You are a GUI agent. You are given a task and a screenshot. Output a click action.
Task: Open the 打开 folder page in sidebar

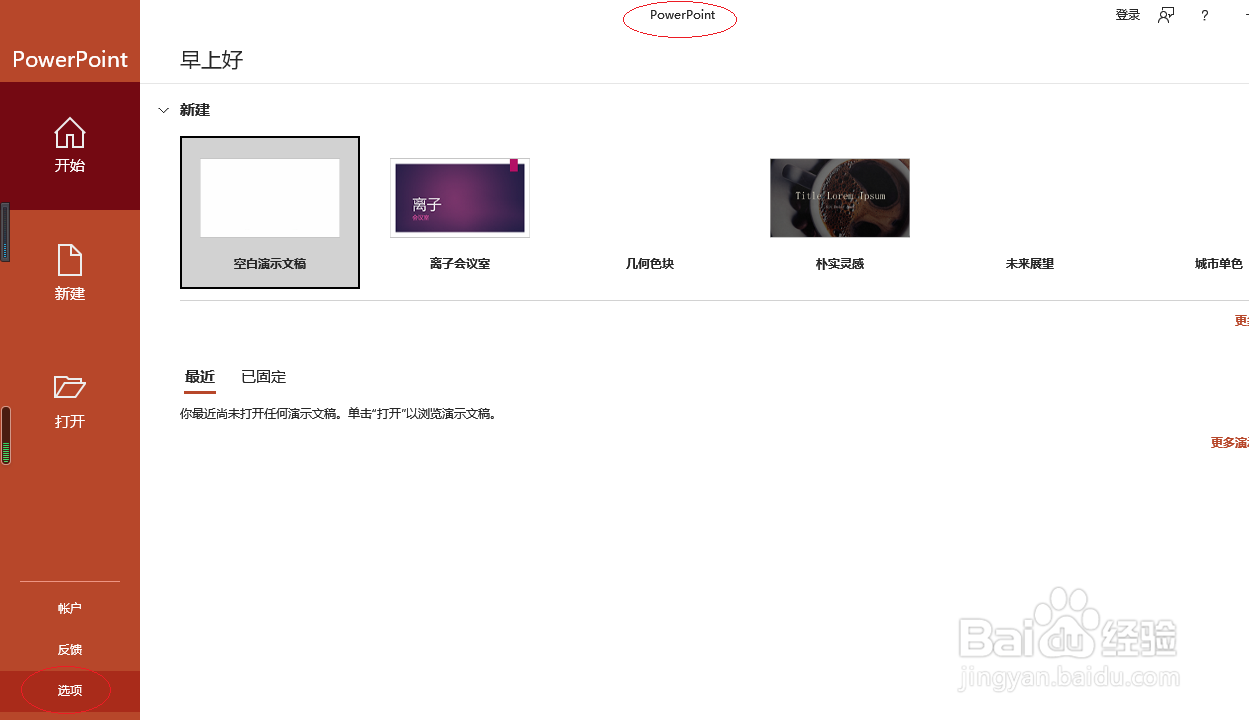70,401
